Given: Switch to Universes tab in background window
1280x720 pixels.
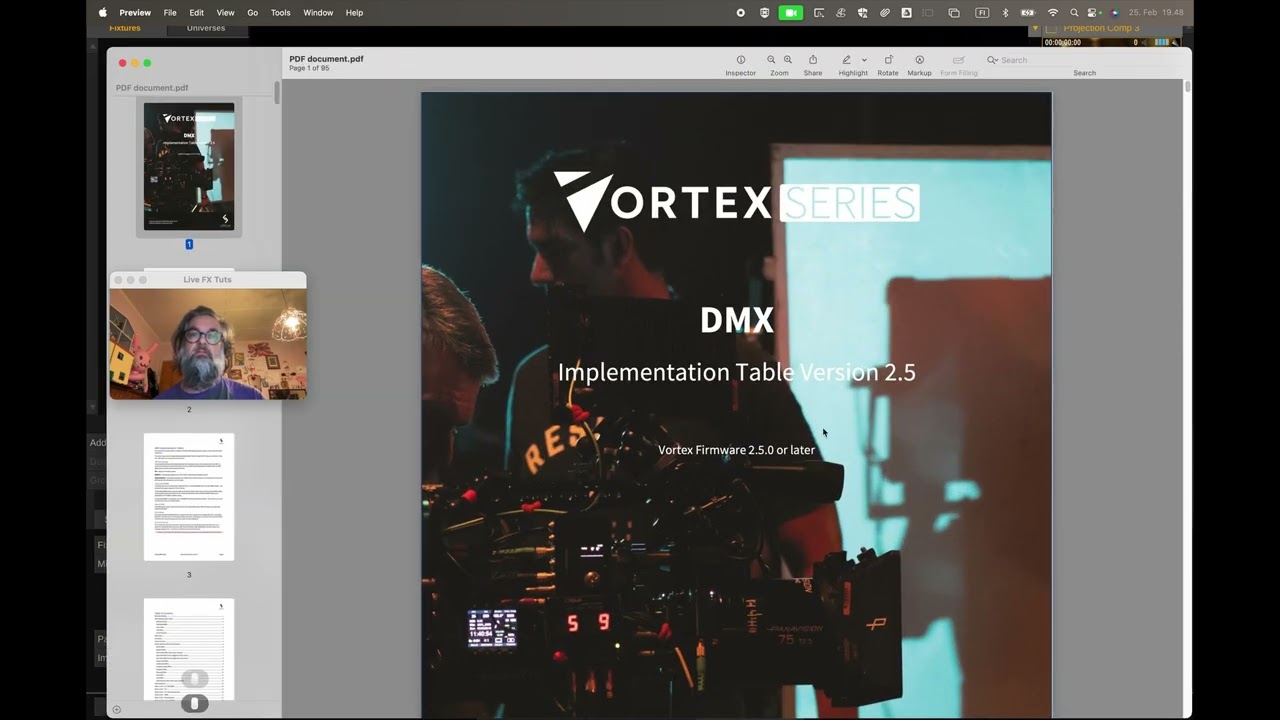Looking at the screenshot, I should pyautogui.click(x=206, y=28).
